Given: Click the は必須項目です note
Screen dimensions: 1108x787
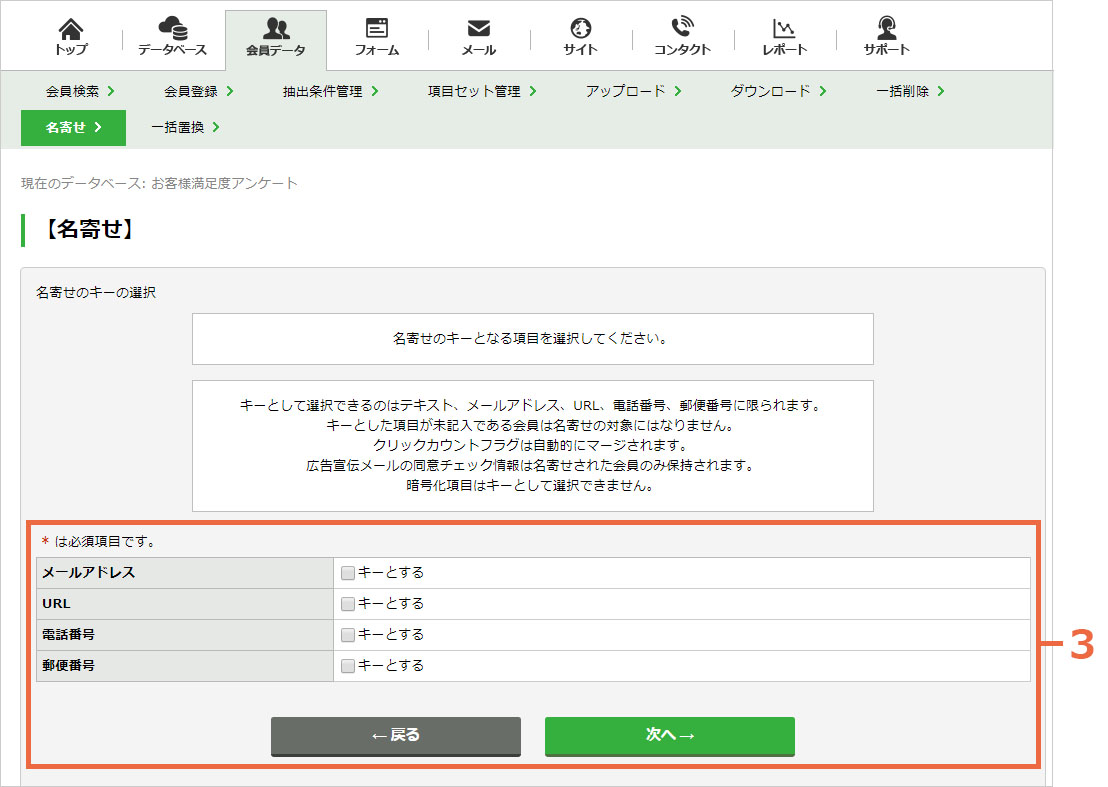Looking at the screenshot, I should point(105,542).
